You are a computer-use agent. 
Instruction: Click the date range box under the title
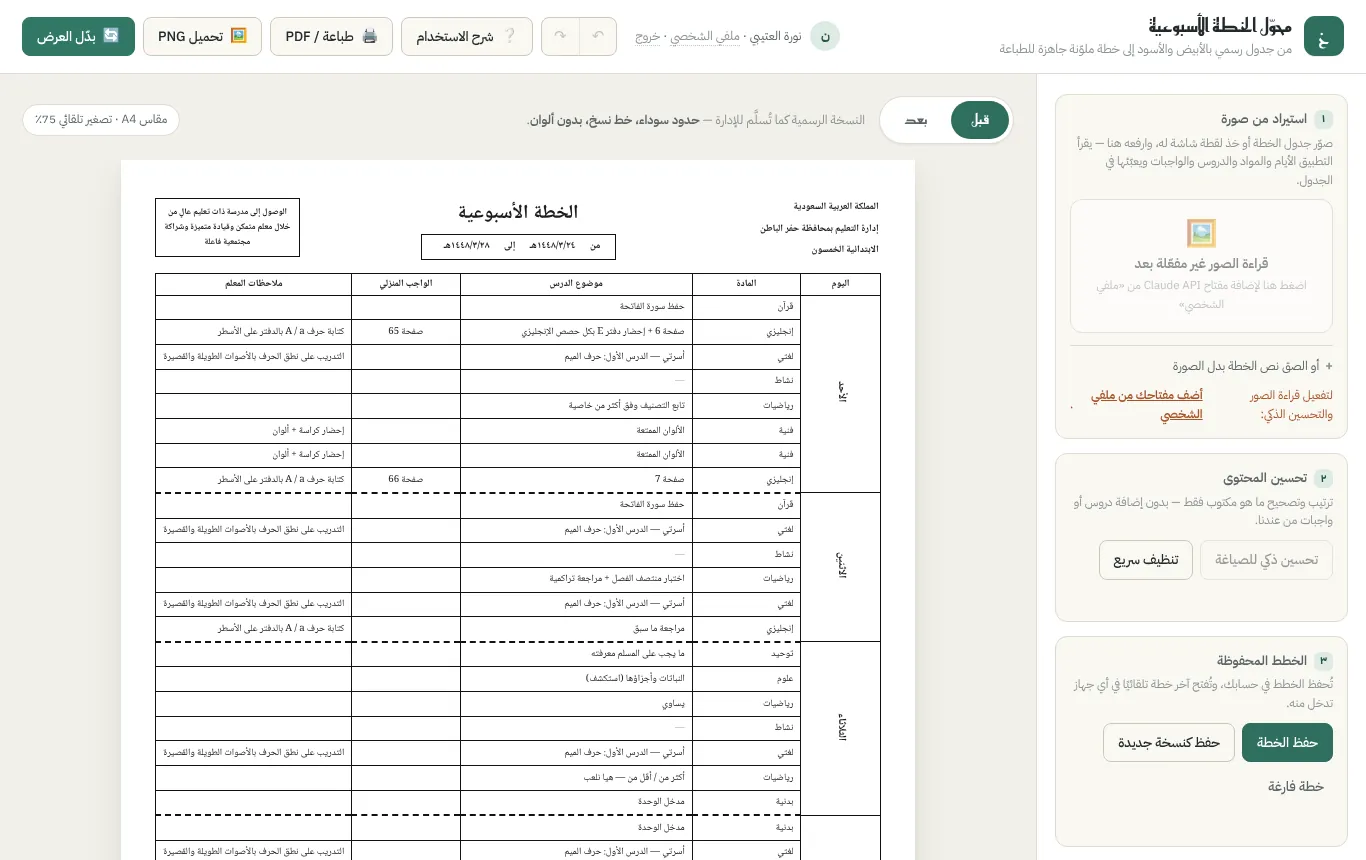(518, 246)
